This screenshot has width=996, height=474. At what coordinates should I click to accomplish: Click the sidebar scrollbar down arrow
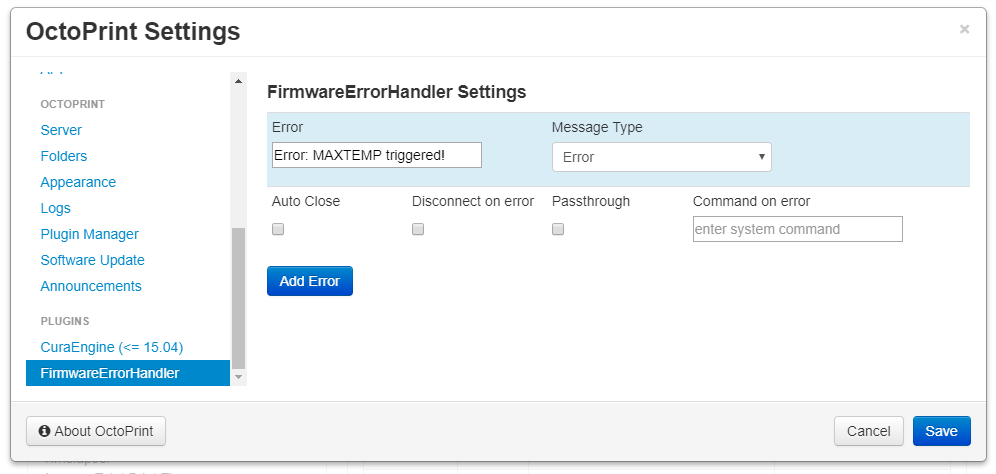238,377
